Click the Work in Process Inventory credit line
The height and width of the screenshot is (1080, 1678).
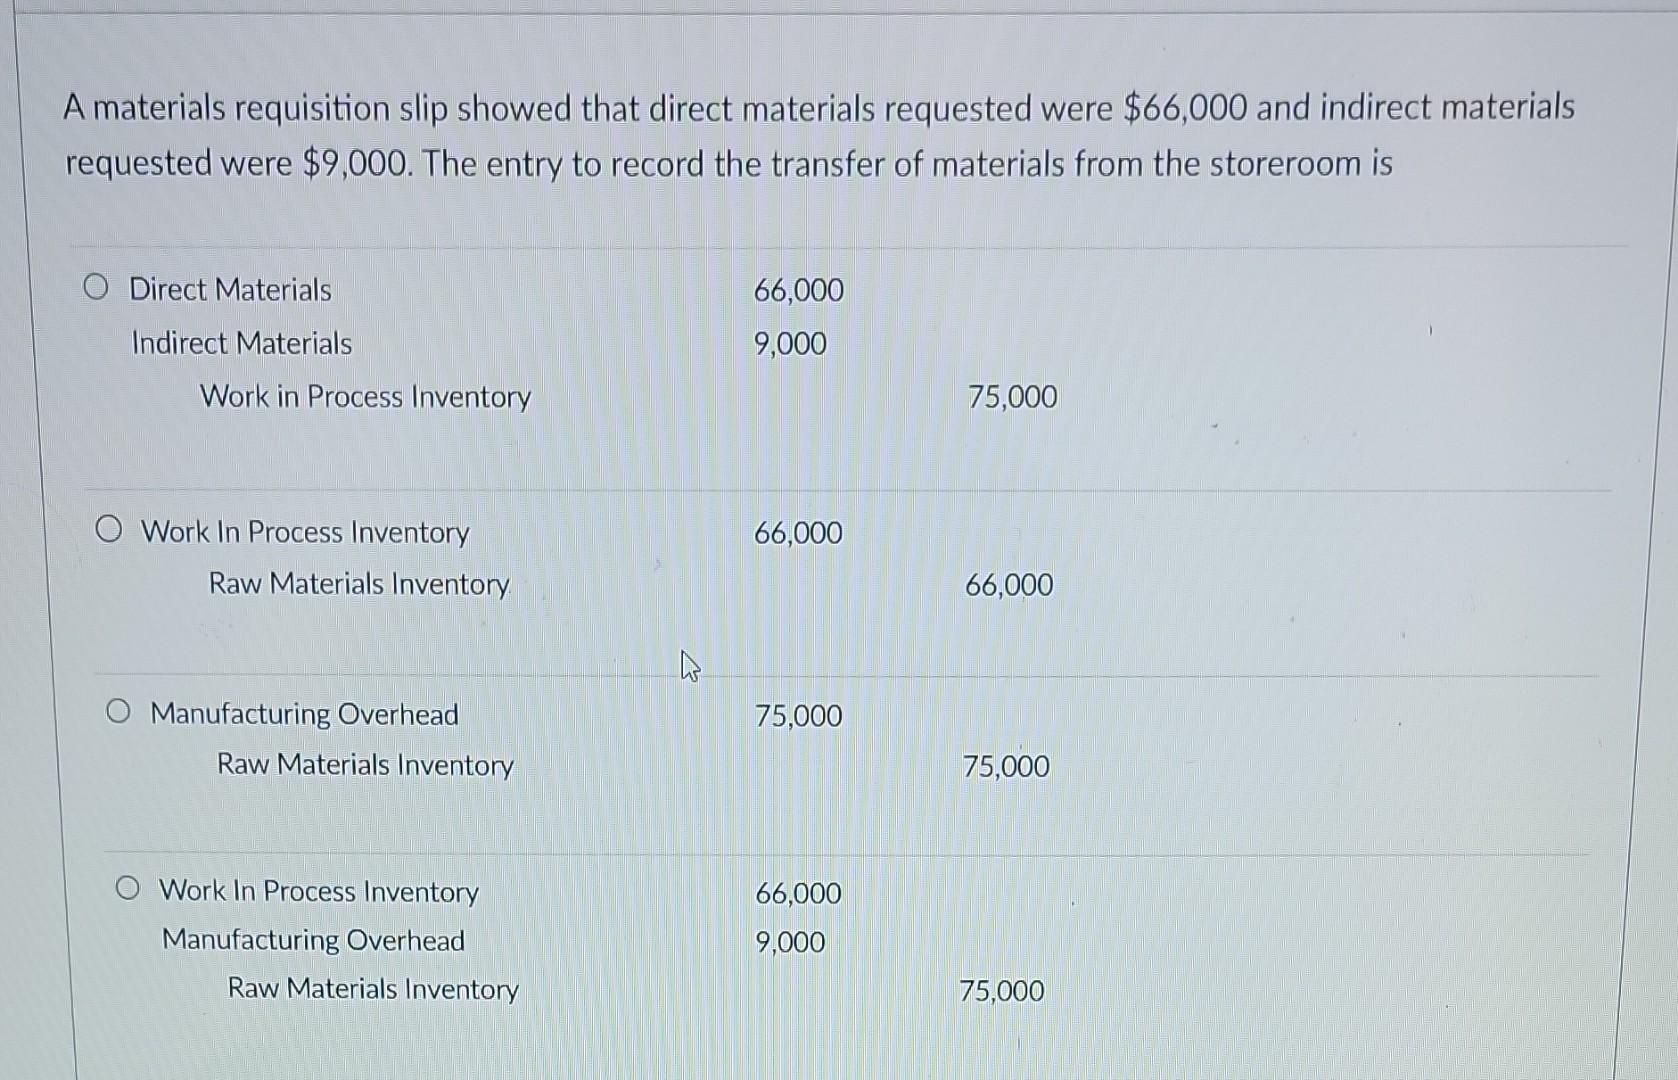pos(364,397)
